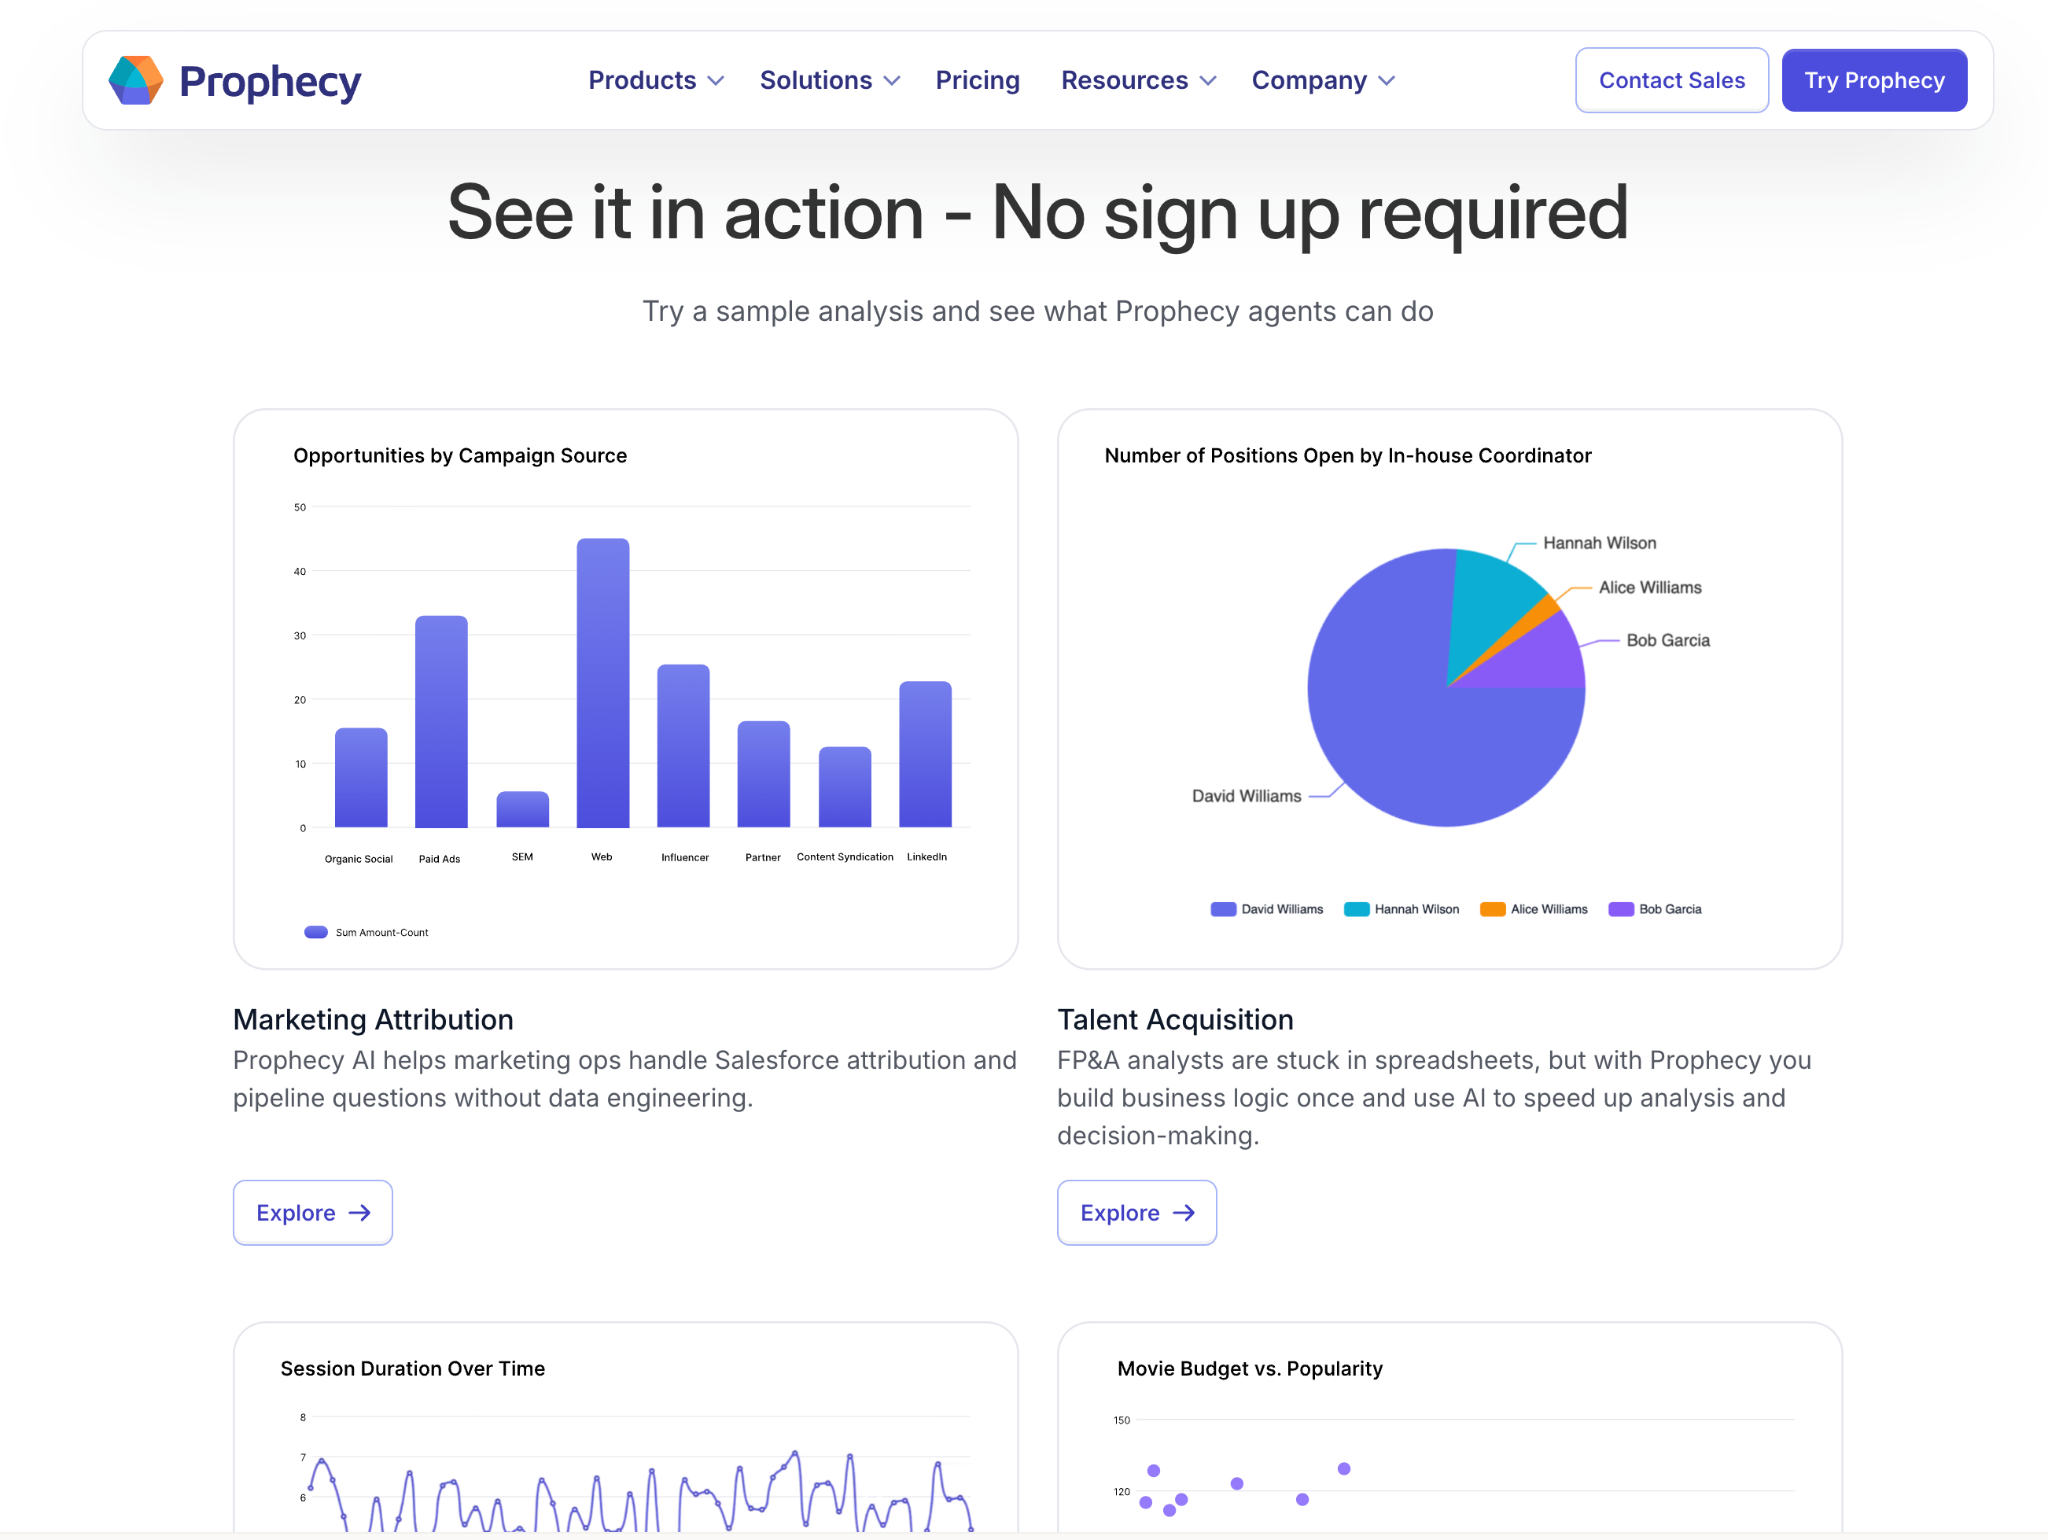Click the Try Prophecy button
Viewport: 2048px width, 1540px height.
[x=1874, y=80]
